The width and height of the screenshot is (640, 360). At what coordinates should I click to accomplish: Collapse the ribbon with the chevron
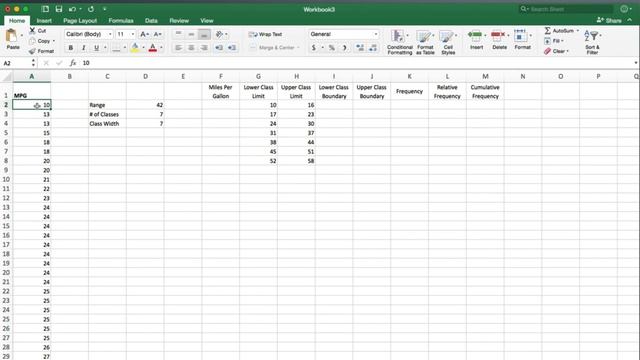tap(629, 20)
